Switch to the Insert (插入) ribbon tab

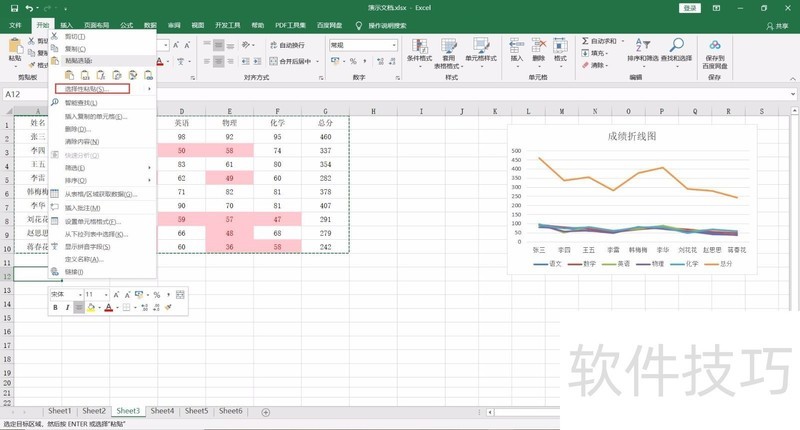pyautogui.click(x=66, y=25)
